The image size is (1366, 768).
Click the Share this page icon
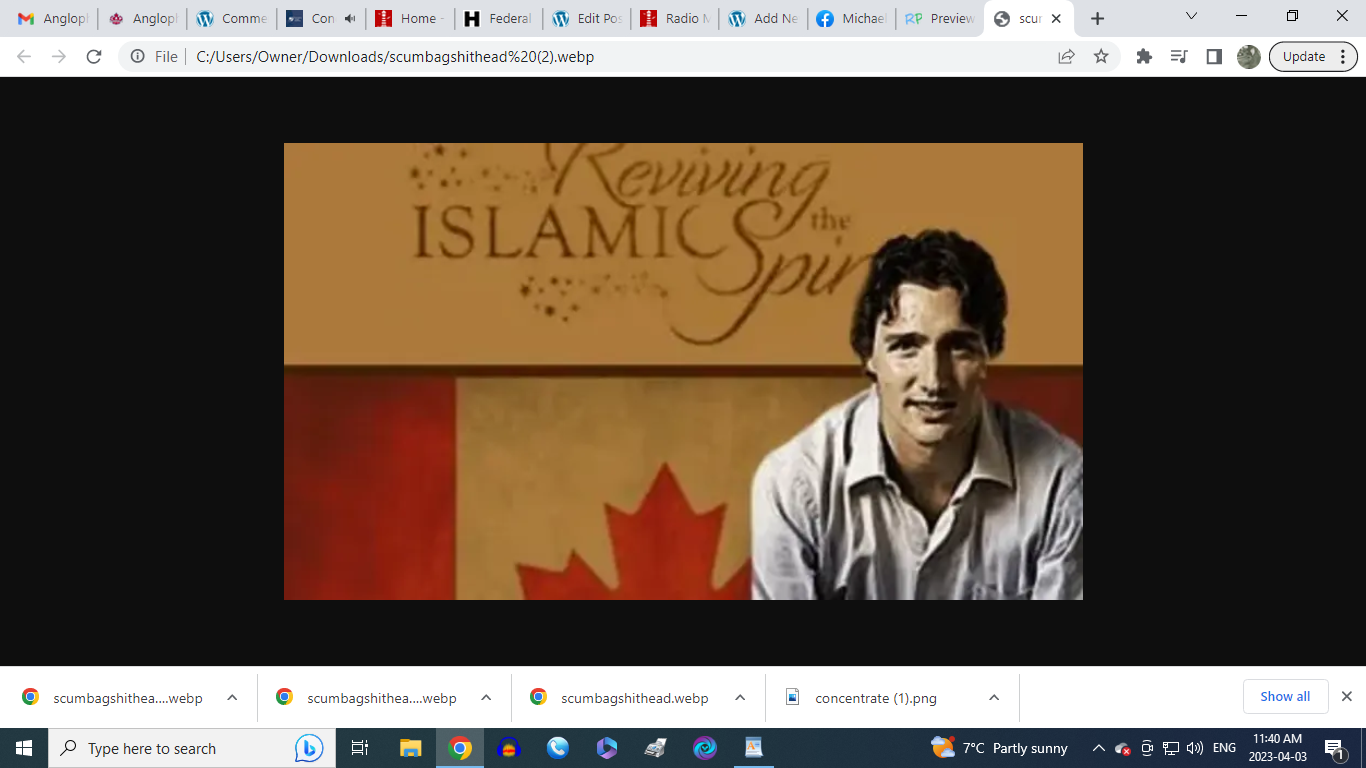[x=1066, y=57]
